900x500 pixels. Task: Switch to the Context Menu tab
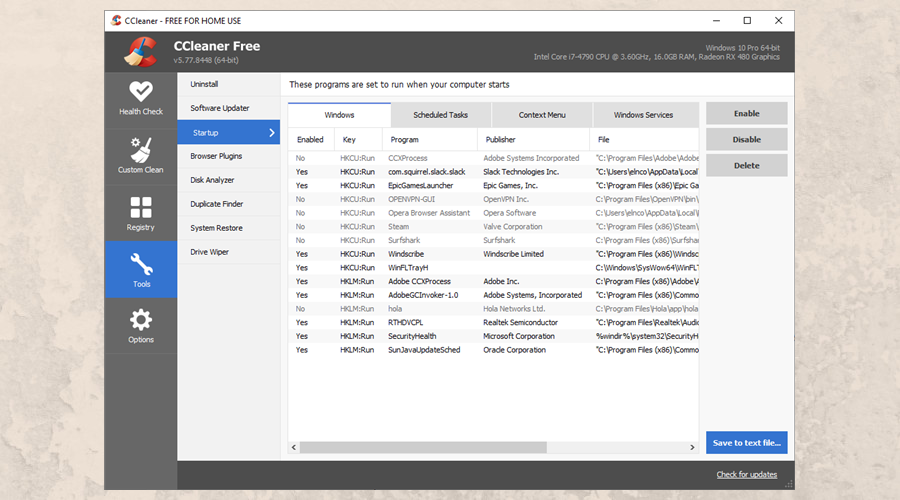[542, 115]
